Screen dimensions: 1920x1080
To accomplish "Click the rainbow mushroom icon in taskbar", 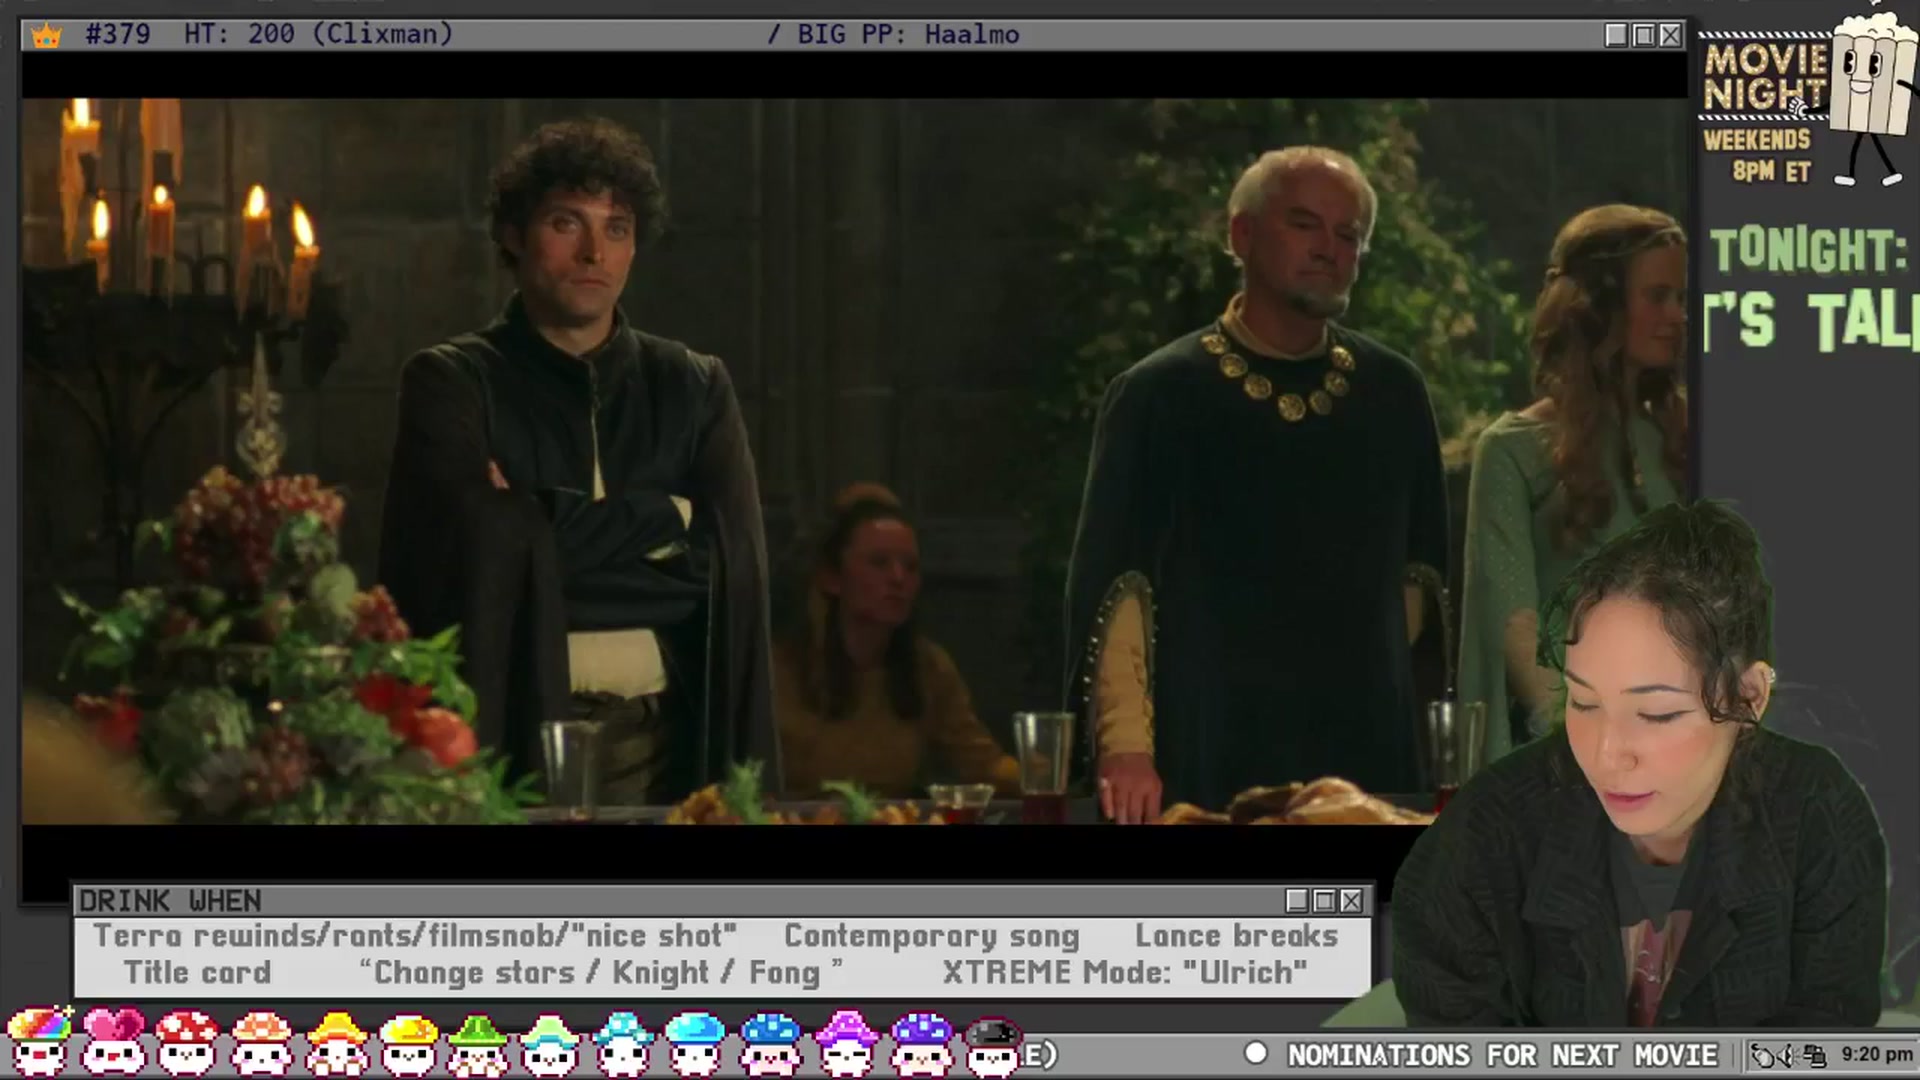I will (40, 1043).
